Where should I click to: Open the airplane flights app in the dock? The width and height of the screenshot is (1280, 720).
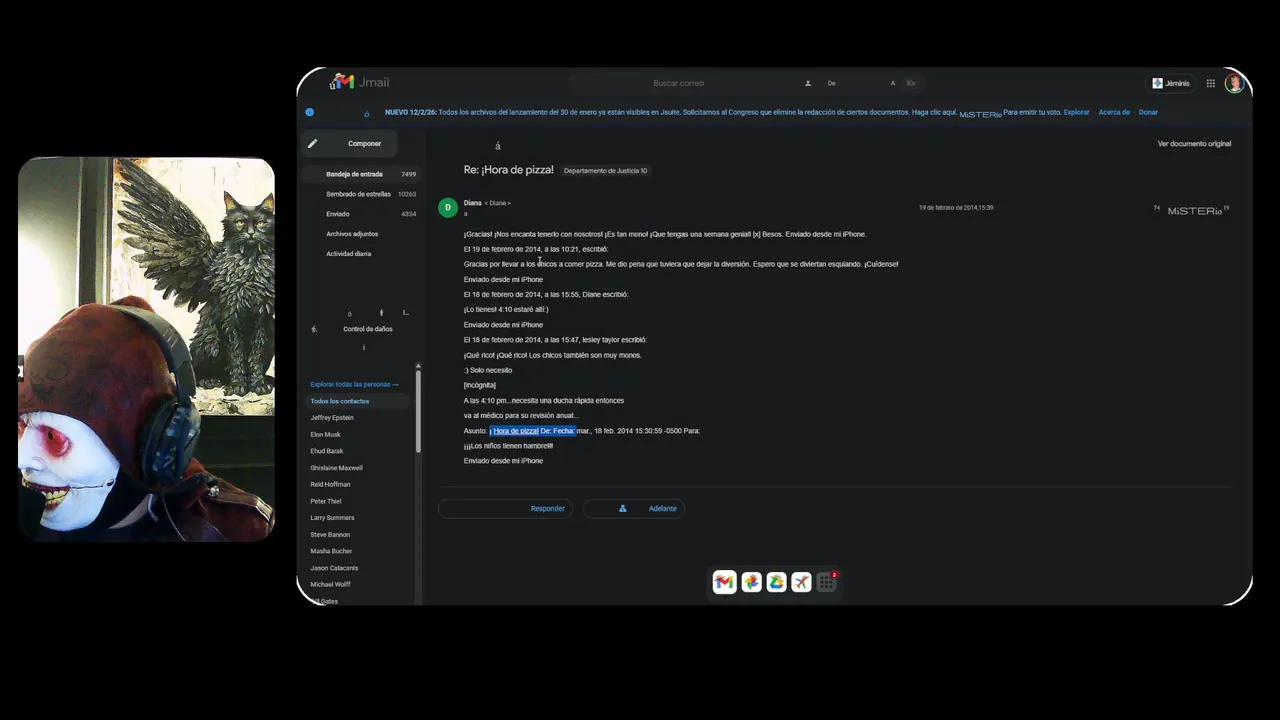click(801, 582)
